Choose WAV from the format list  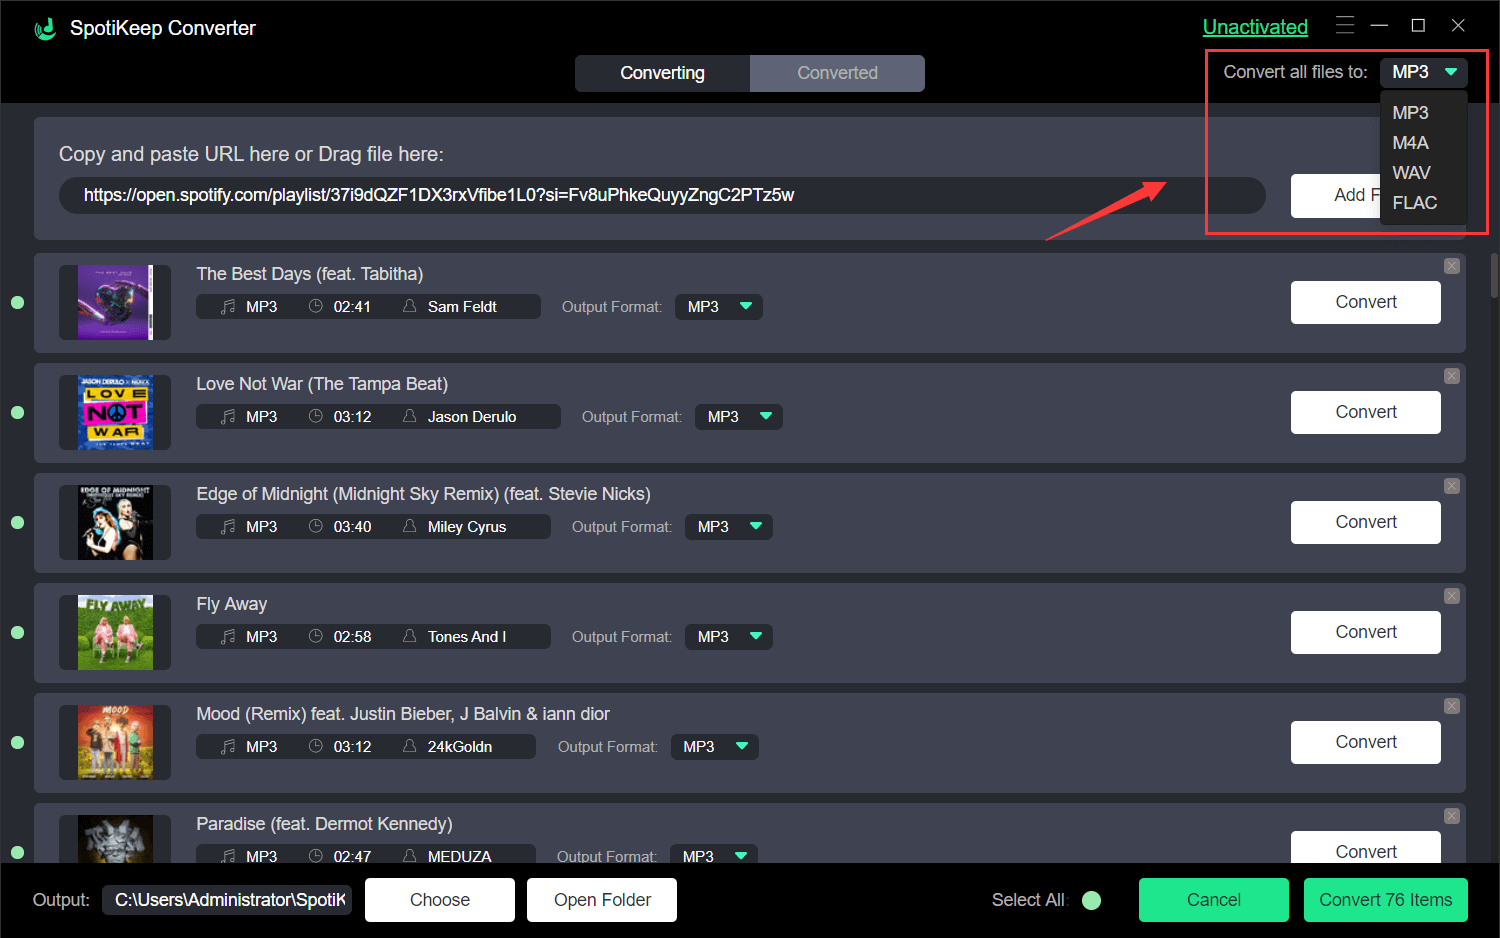[1411, 173]
